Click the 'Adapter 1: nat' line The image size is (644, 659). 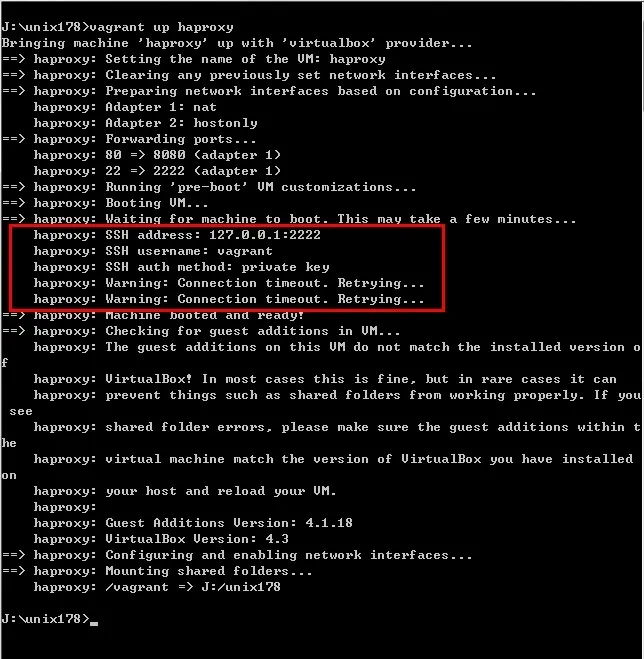click(125, 107)
